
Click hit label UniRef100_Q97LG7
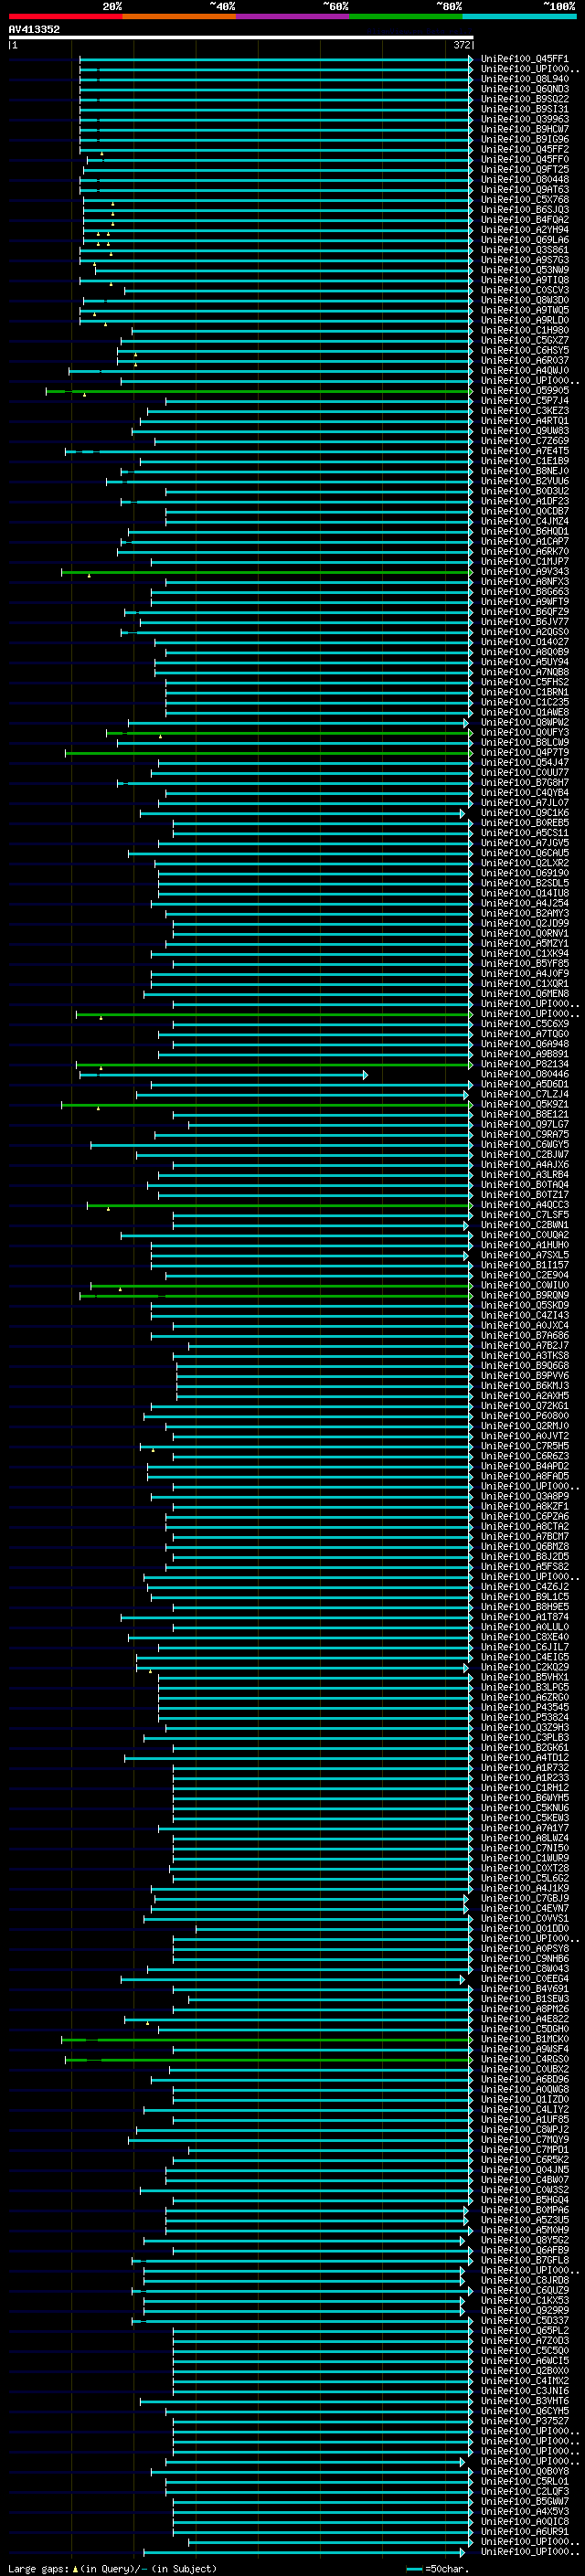[525, 1124]
